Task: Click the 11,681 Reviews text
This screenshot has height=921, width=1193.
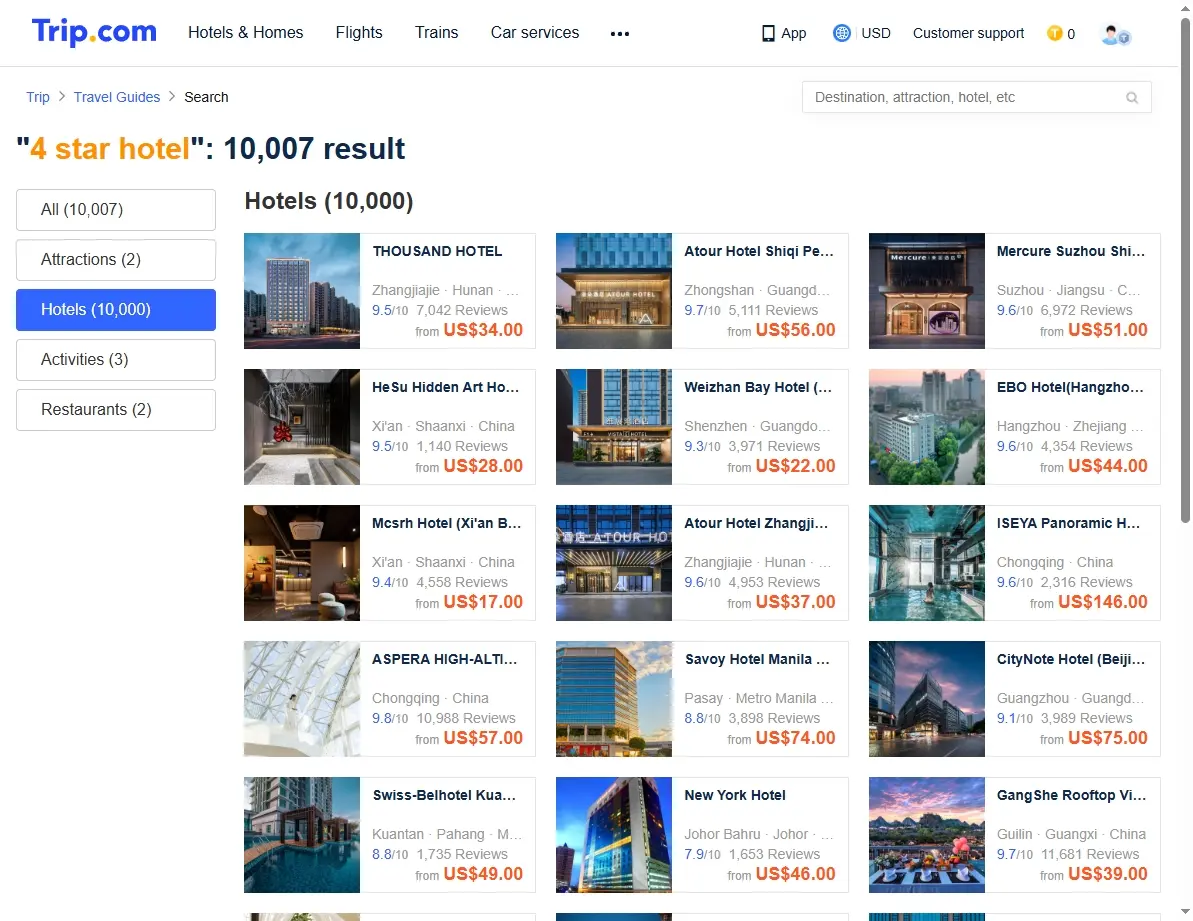Action: point(1090,855)
